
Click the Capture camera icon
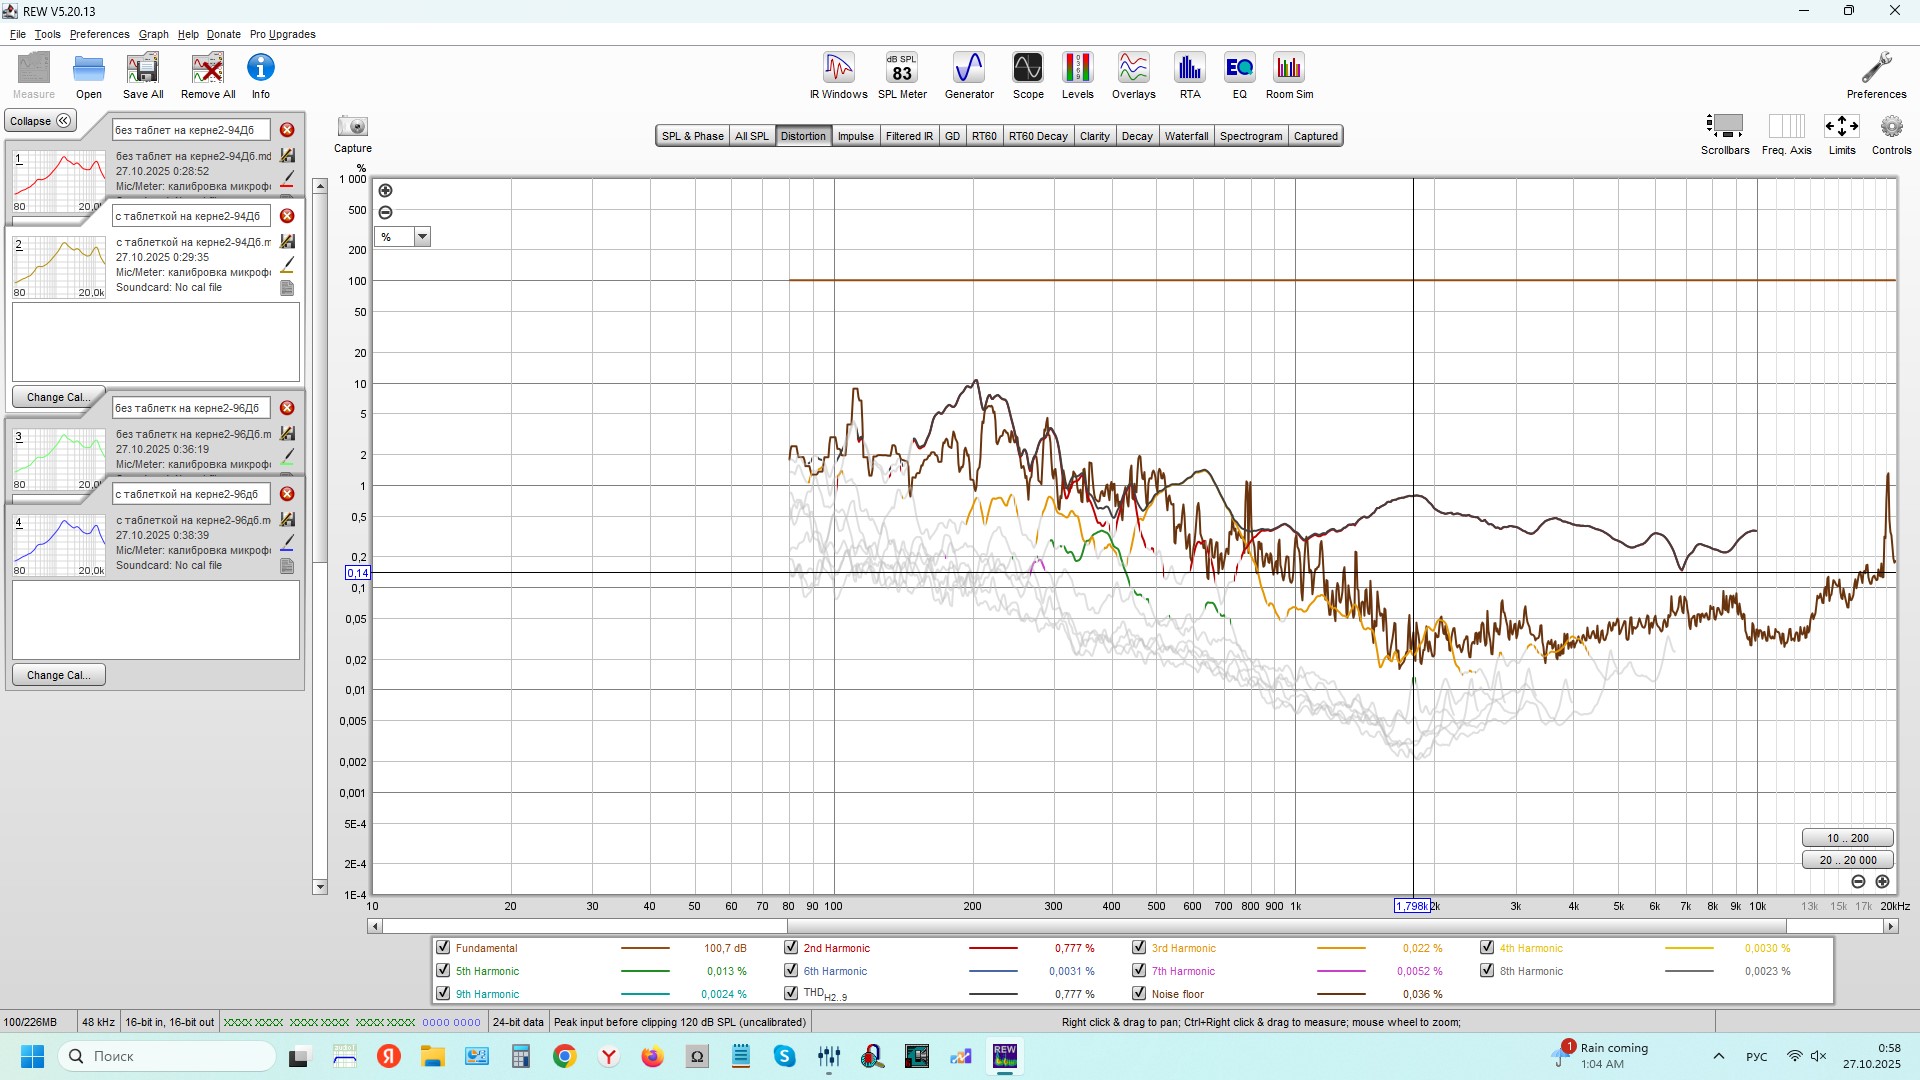(352, 127)
